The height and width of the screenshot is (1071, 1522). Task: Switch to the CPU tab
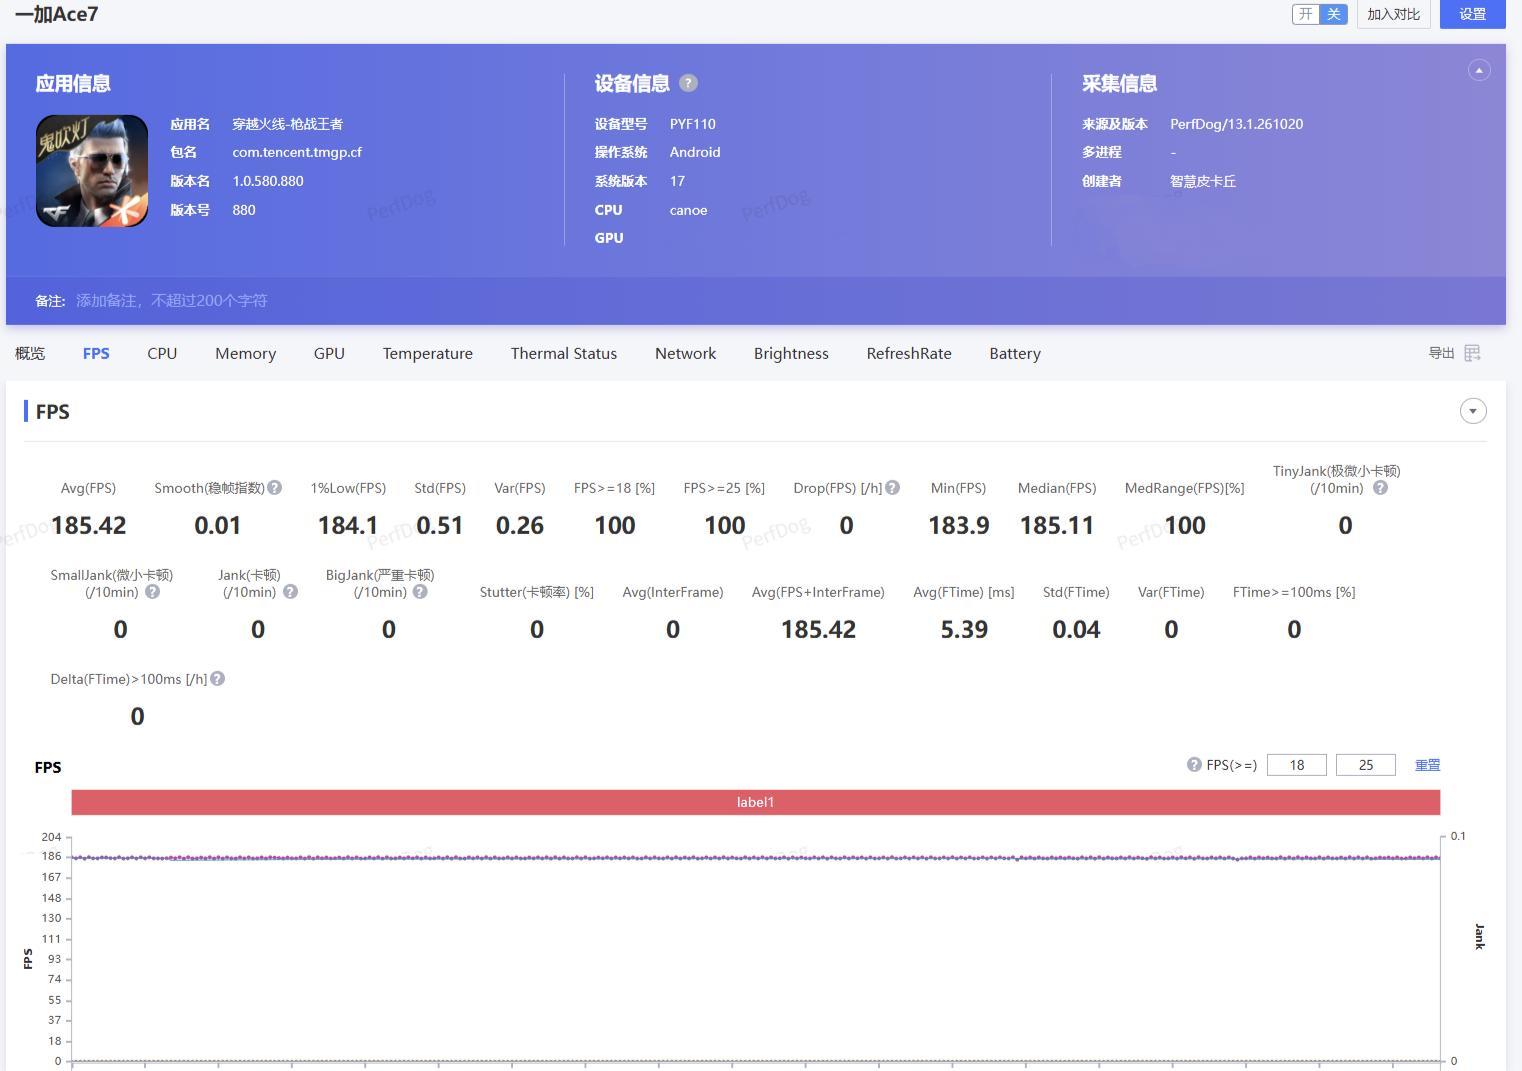pos(162,353)
